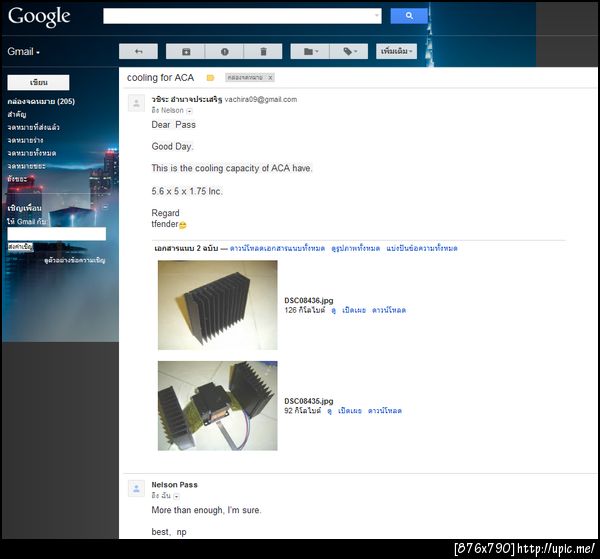The height and width of the screenshot is (559, 600).
Task: Open the Gmail menu dropdown
Action: [x=23, y=52]
